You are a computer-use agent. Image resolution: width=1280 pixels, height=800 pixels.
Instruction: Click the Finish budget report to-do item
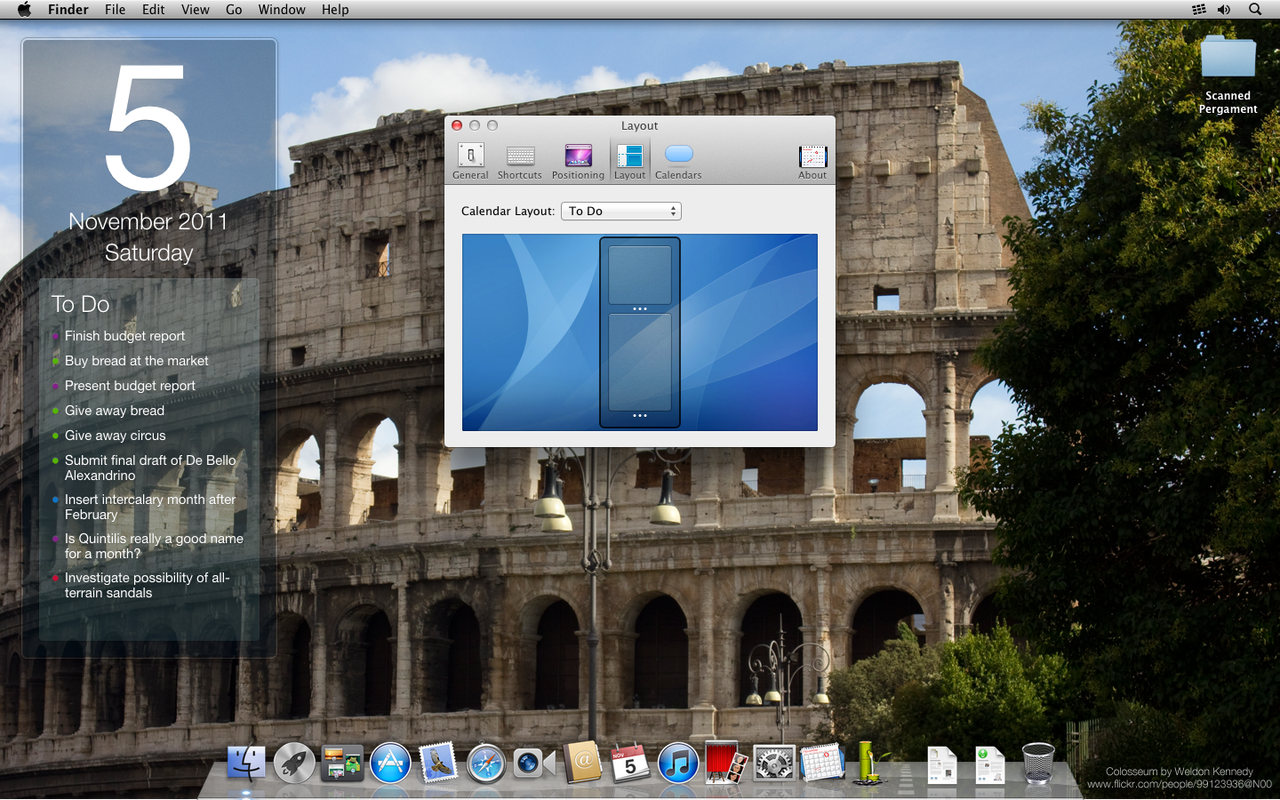[125, 336]
